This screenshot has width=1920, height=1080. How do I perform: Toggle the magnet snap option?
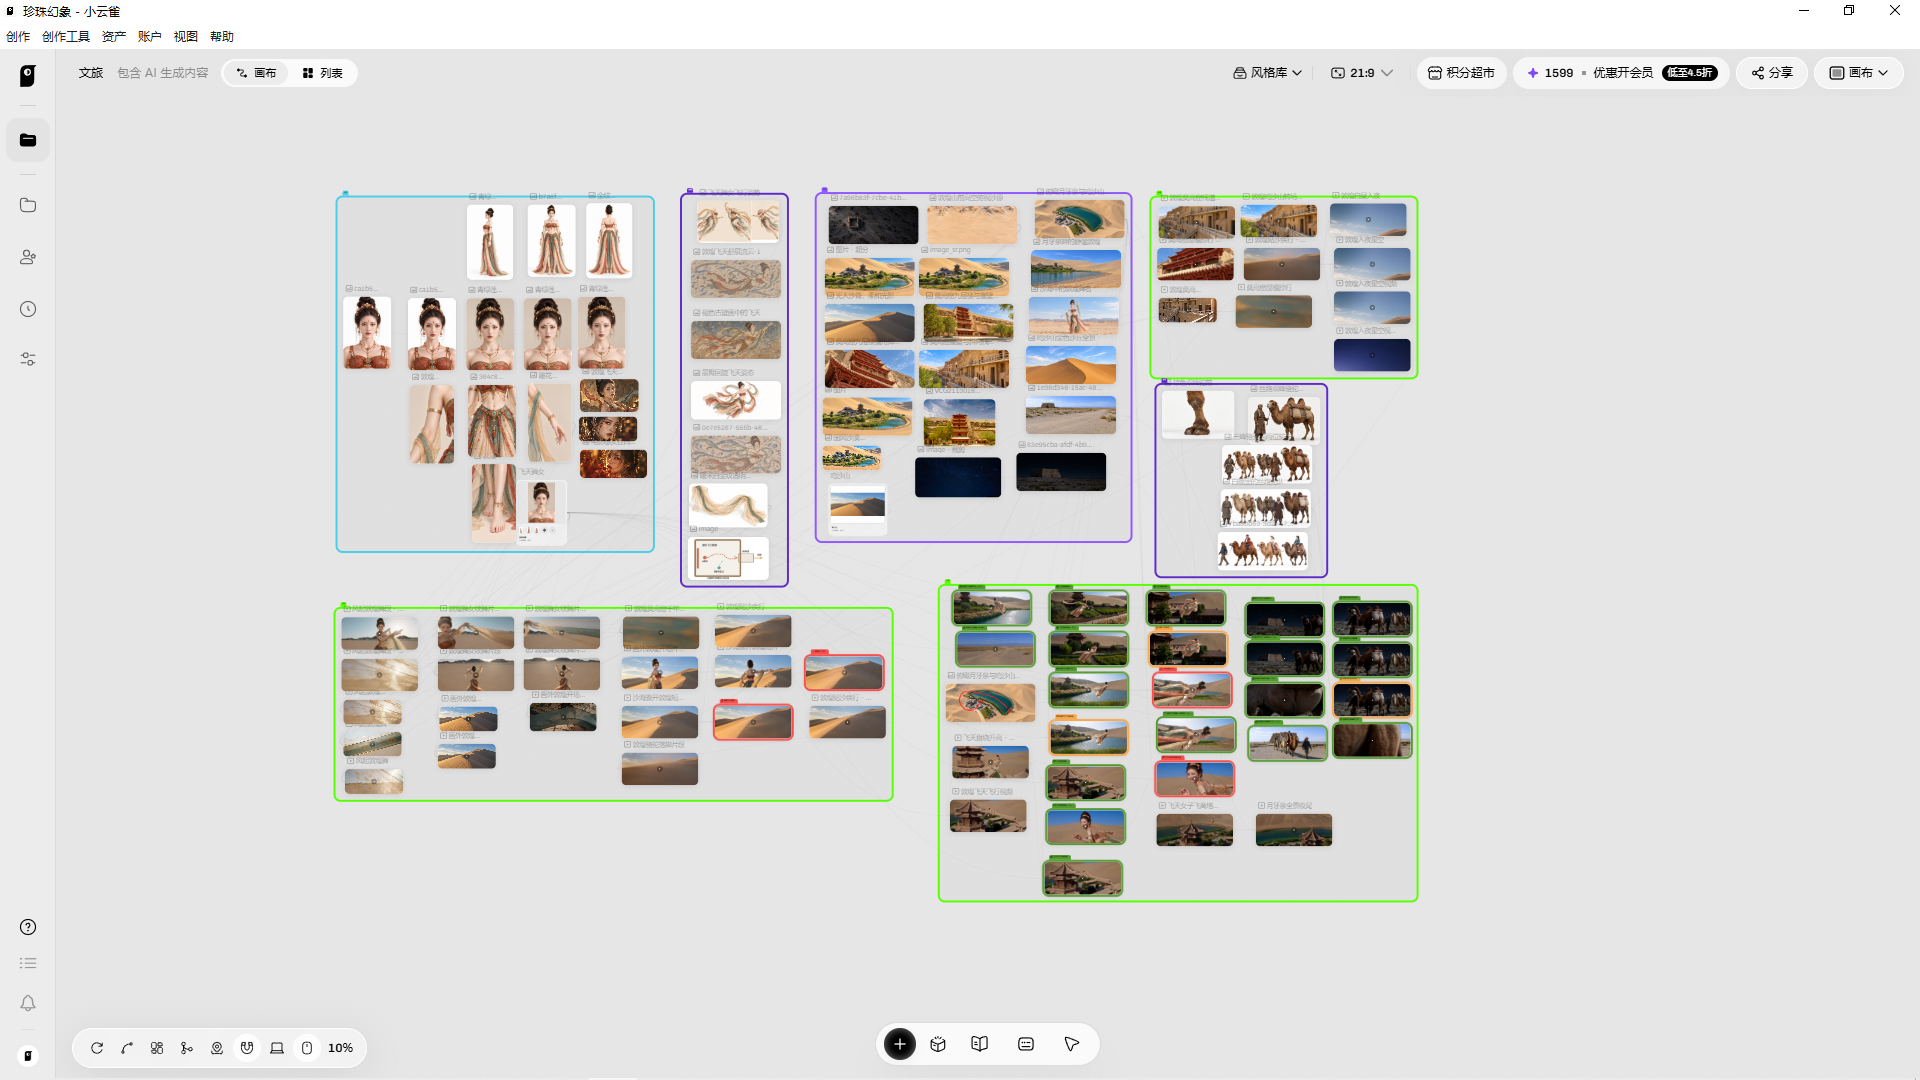pyautogui.click(x=247, y=1048)
